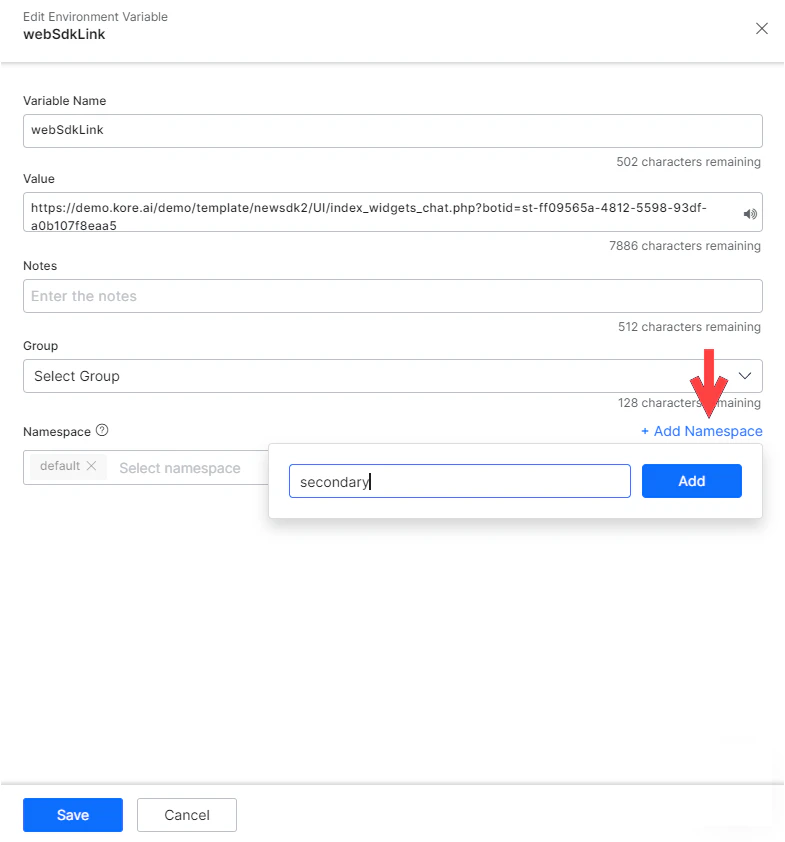
Task: Cancel editing the environment variable
Action: tap(186, 814)
